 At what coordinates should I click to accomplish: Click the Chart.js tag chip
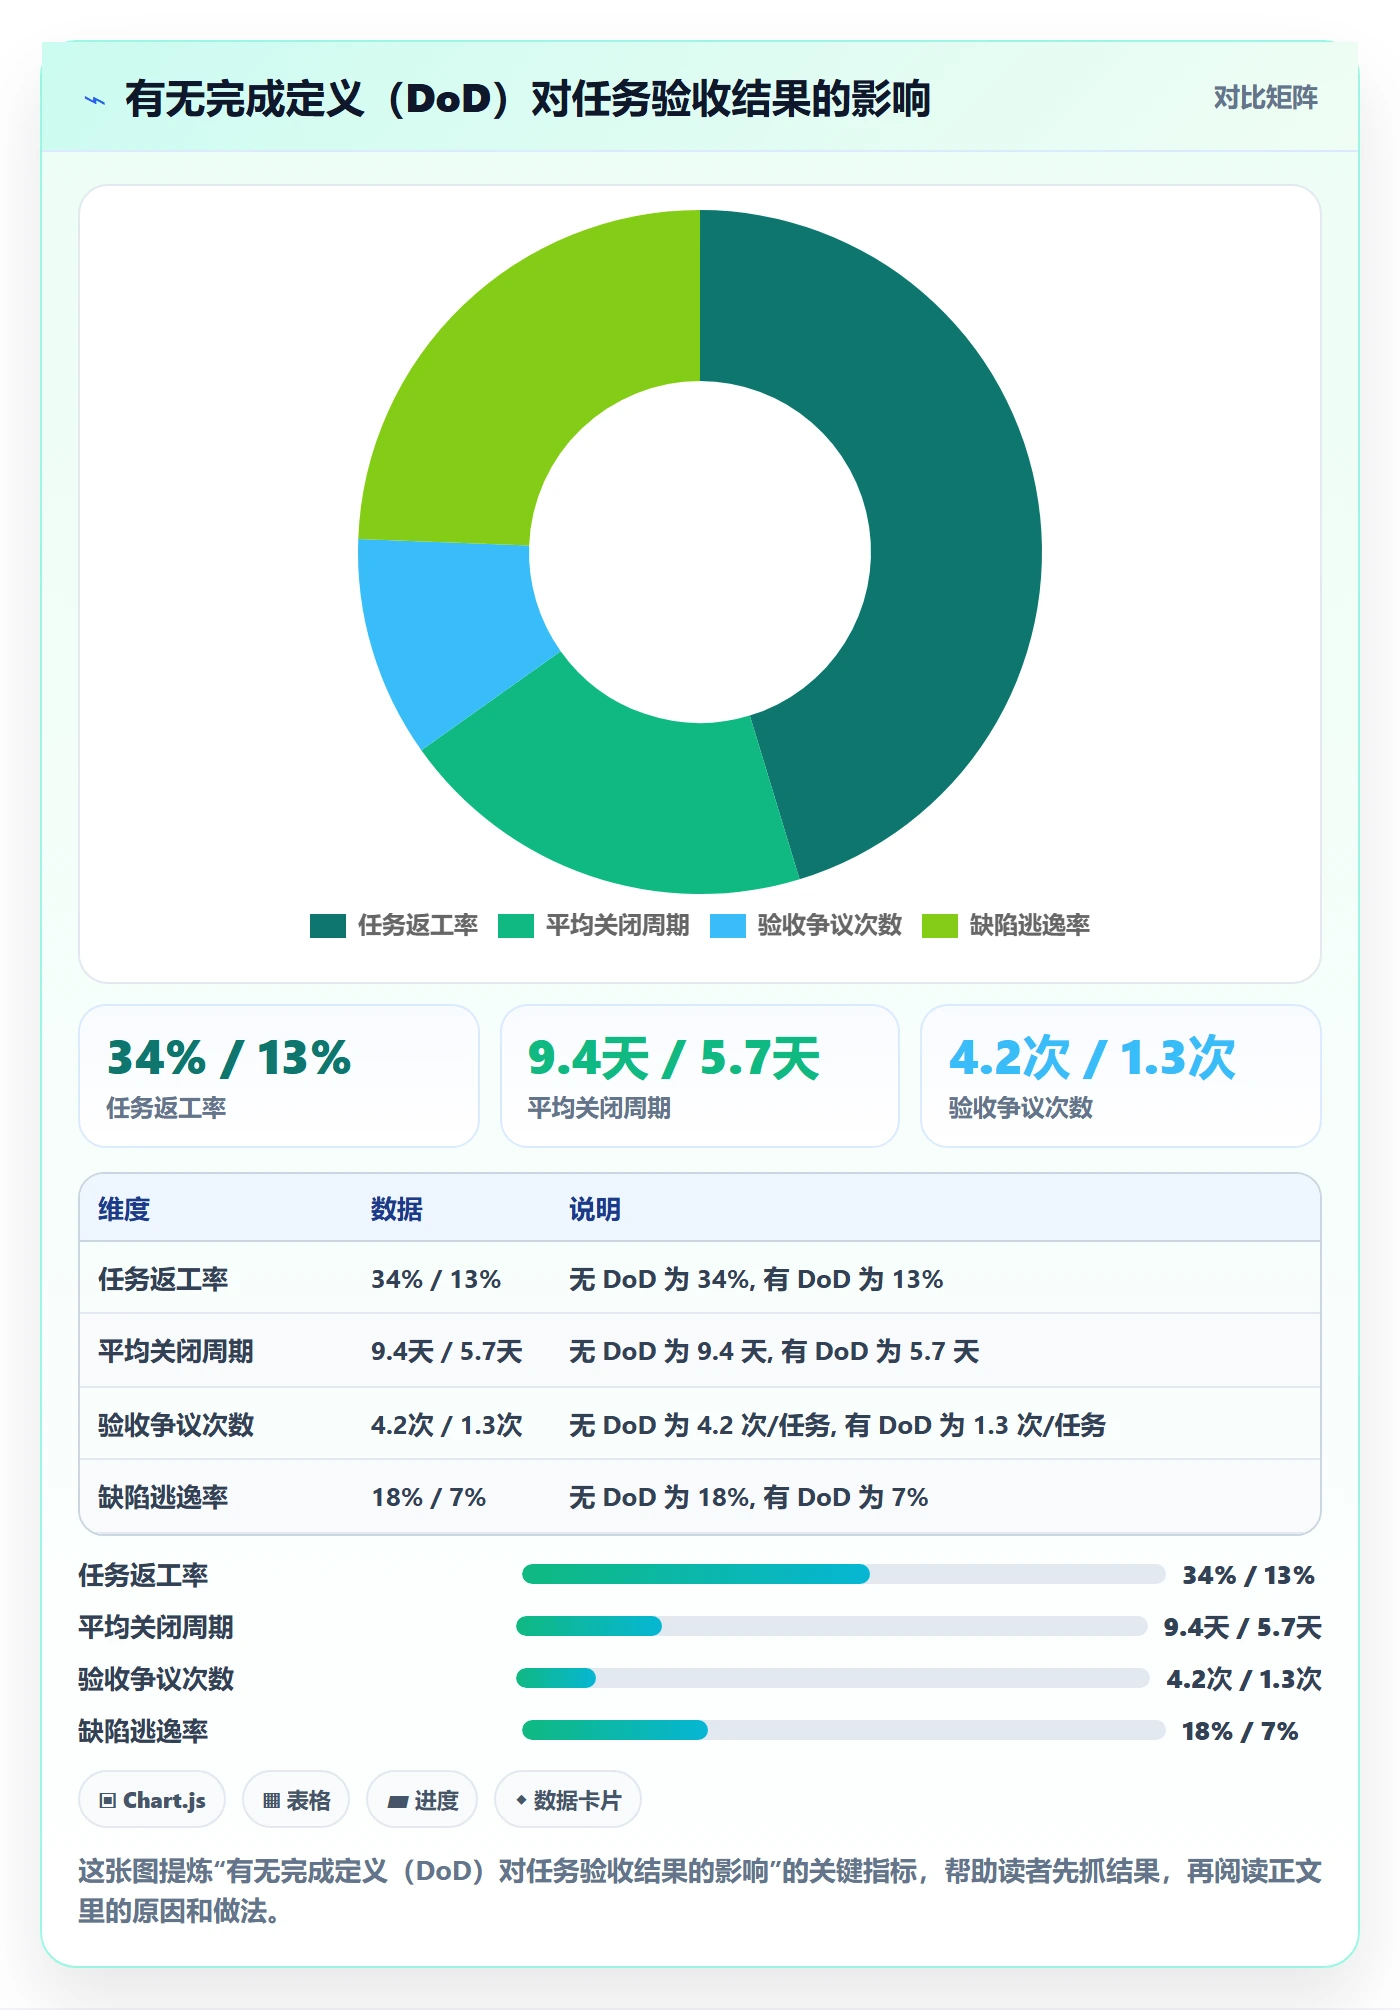152,1800
